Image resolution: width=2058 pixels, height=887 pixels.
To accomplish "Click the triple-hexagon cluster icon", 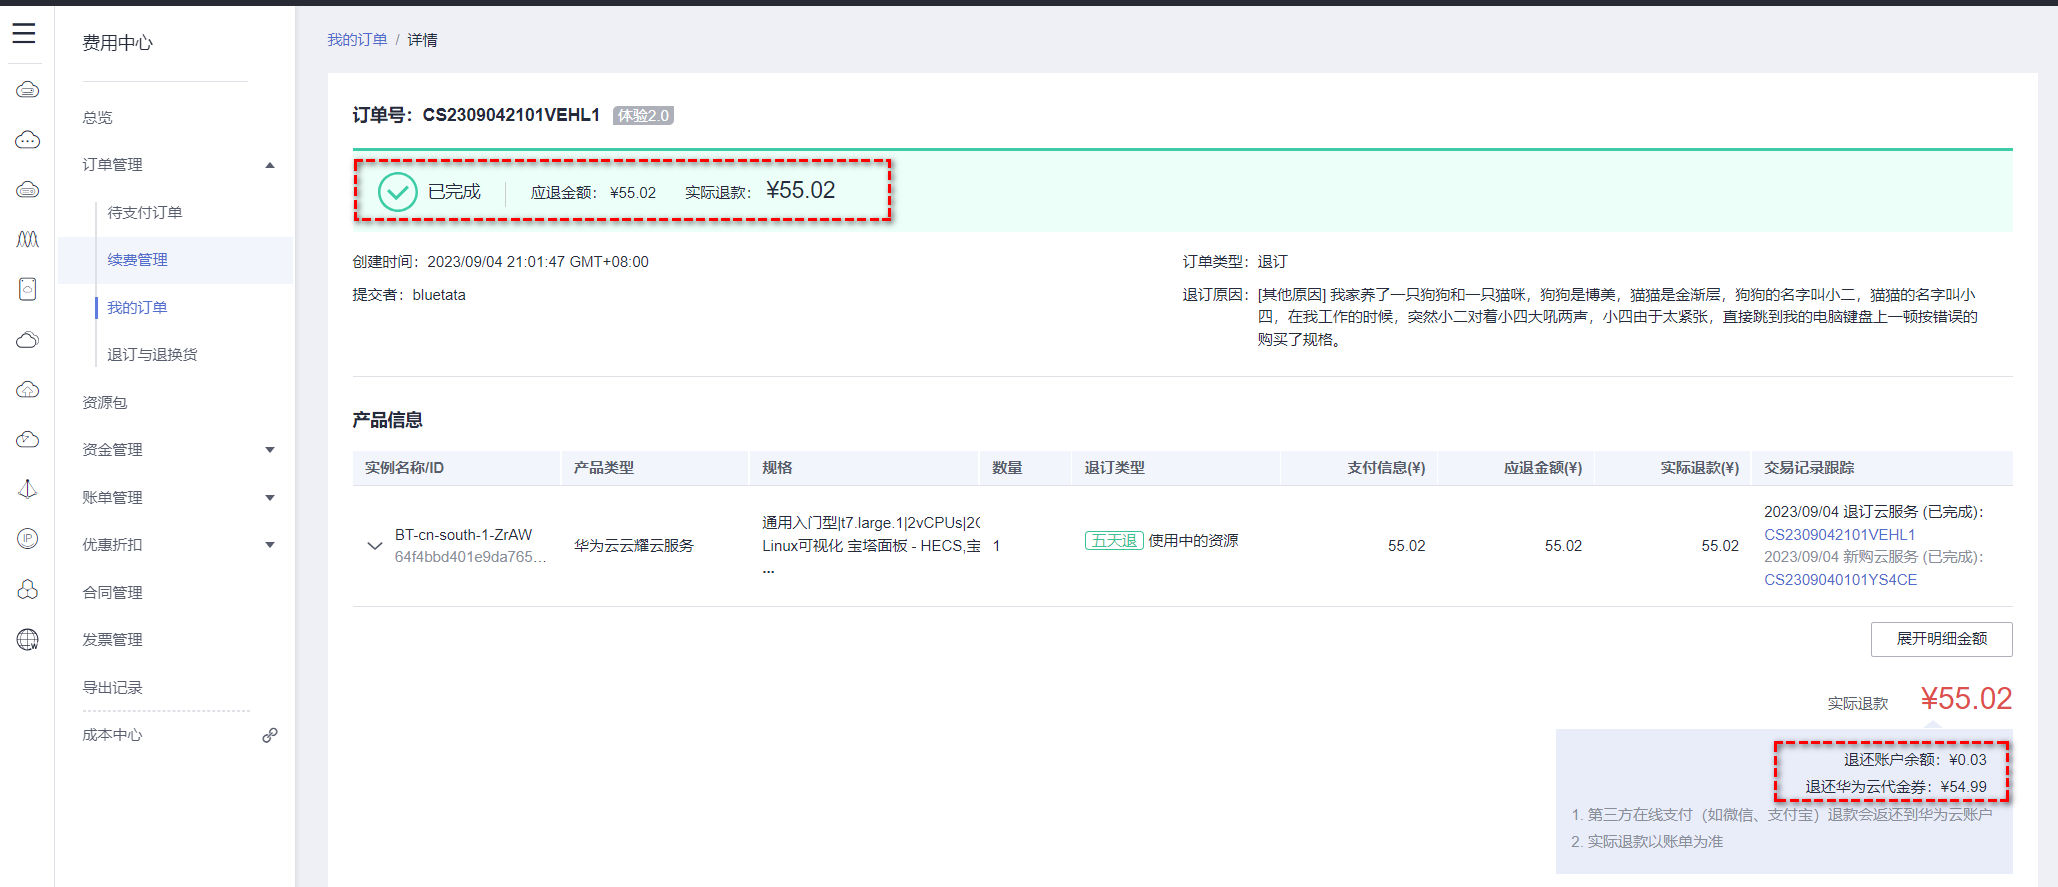I will [28, 590].
